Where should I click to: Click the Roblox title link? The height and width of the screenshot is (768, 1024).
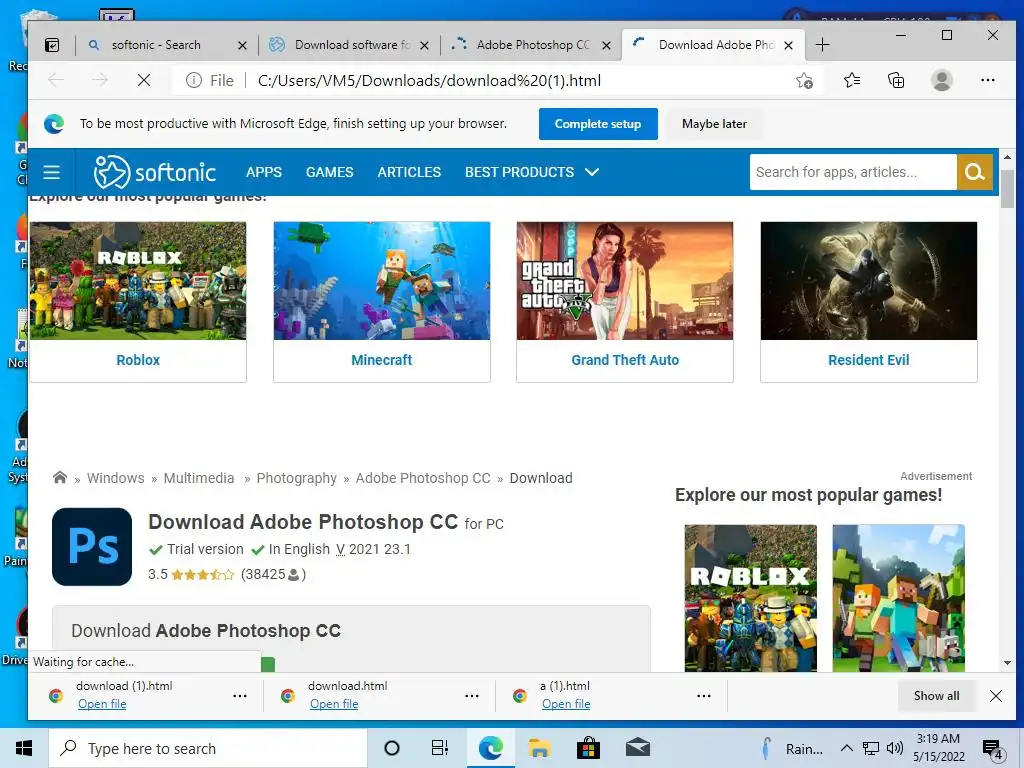coord(138,360)
